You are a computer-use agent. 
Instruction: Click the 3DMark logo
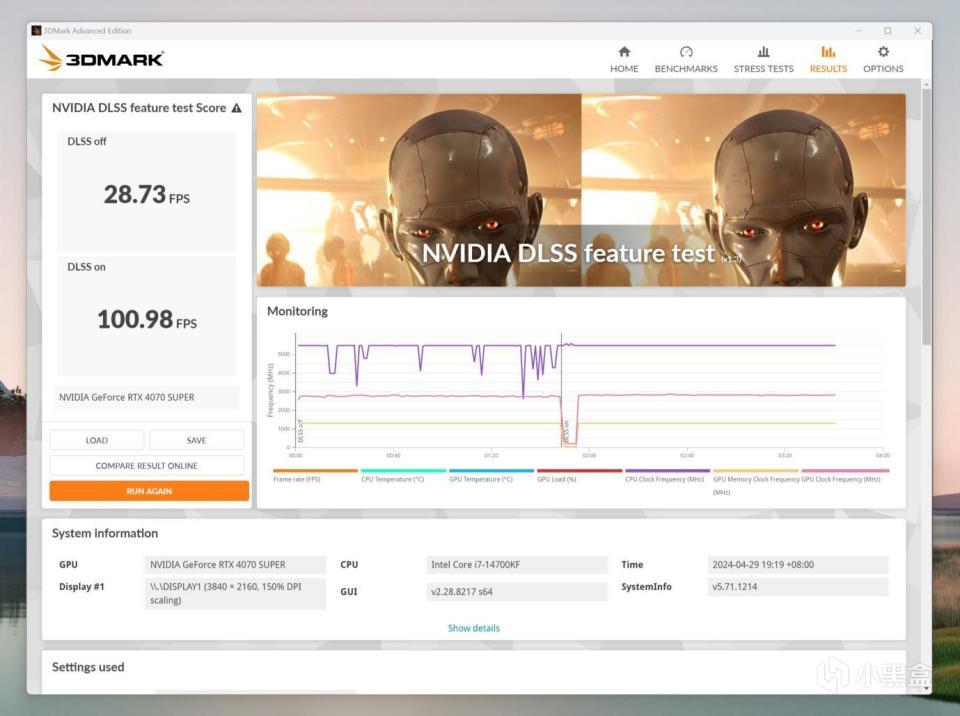102,59
